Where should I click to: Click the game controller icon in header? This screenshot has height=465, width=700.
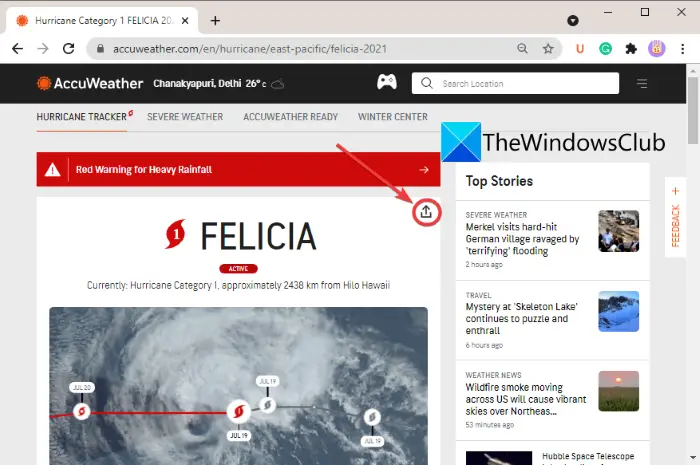387,82
